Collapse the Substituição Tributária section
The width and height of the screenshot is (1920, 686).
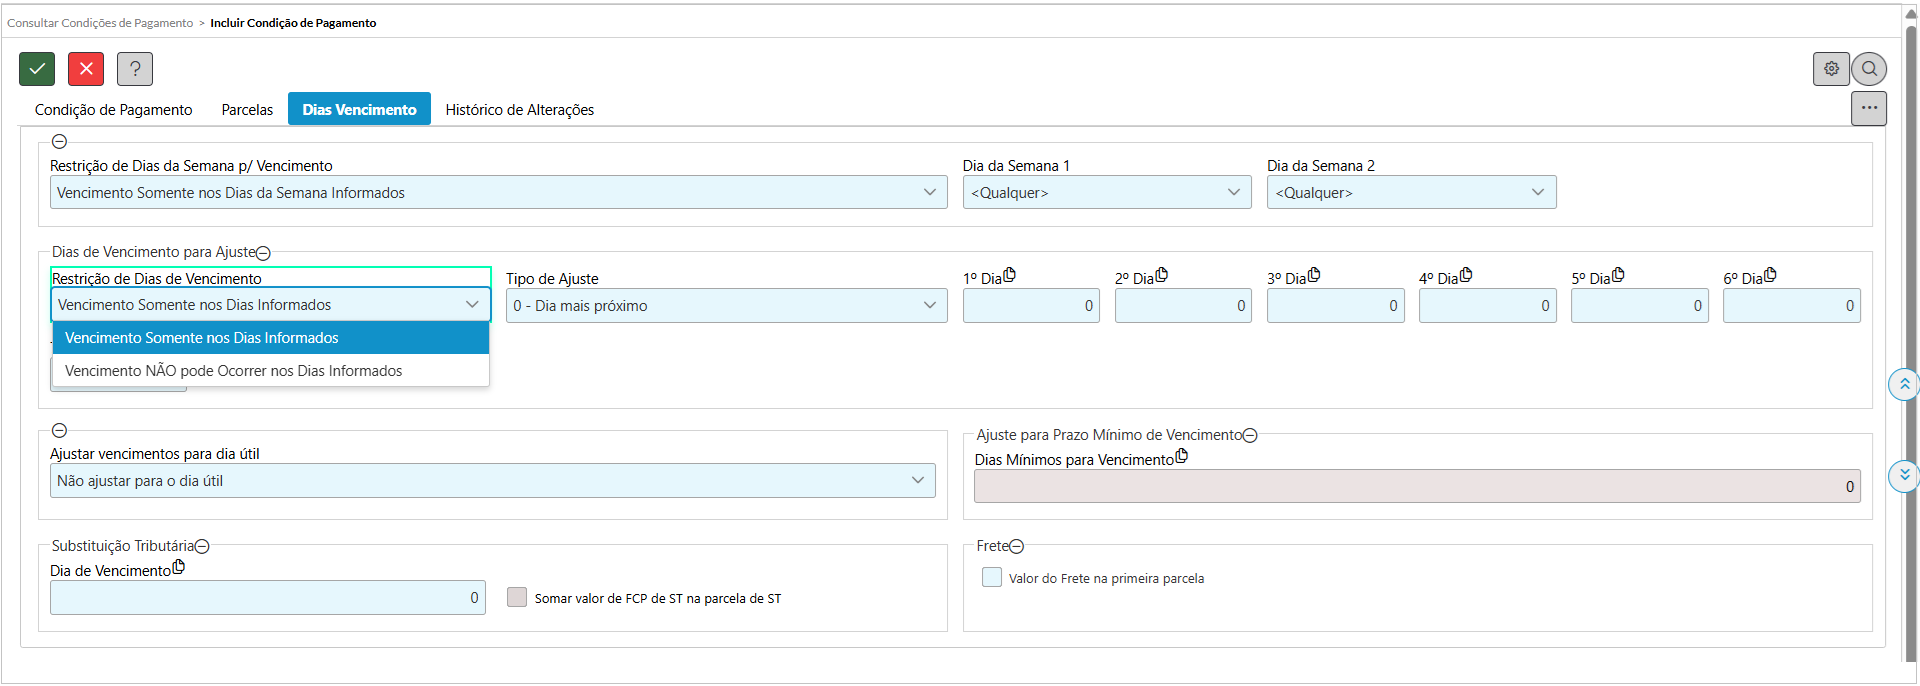coord(203,547)
